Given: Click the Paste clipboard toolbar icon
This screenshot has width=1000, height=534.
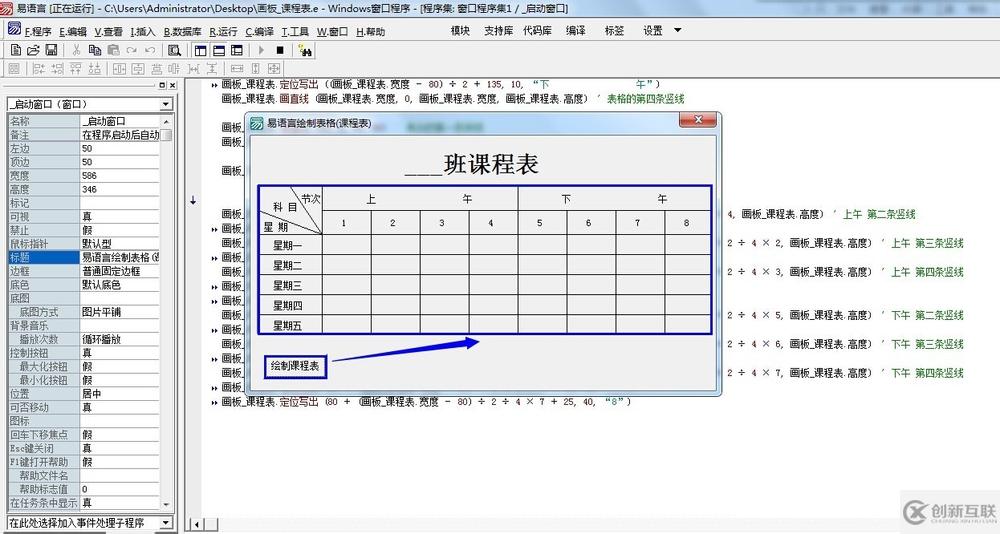Looking at the screenshot, I should click(114, 50).
